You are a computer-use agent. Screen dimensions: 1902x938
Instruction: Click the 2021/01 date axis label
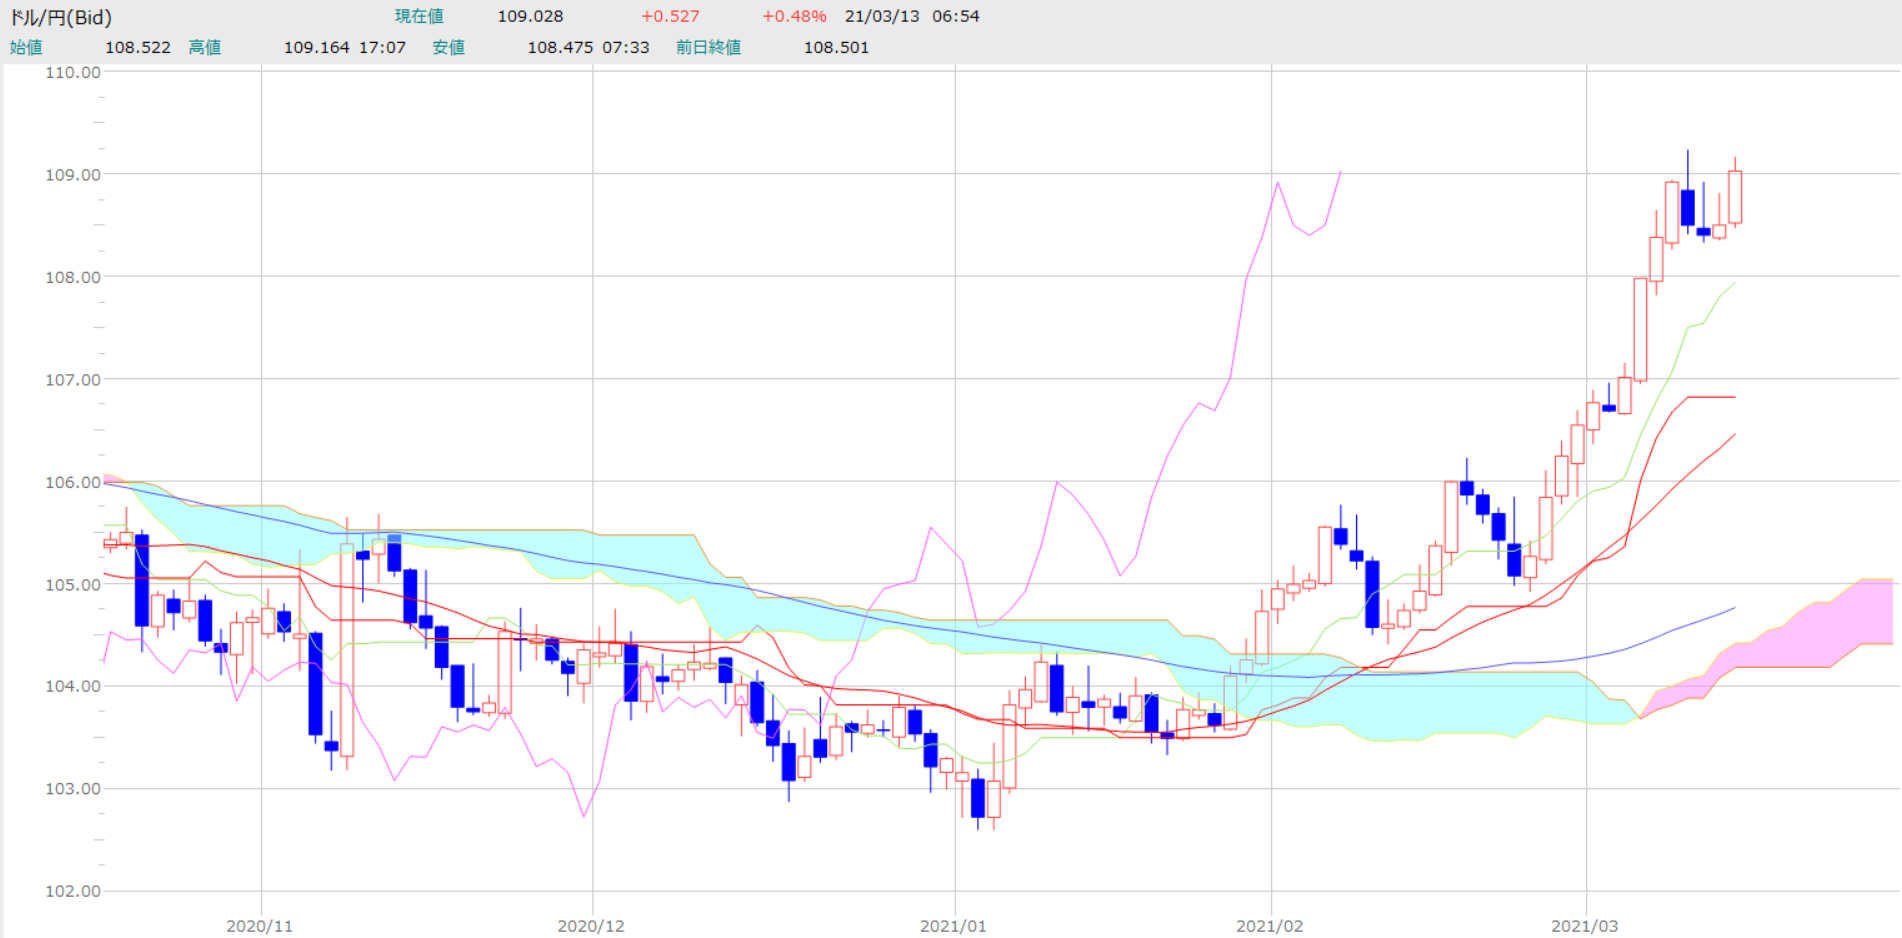pos(953,926)
